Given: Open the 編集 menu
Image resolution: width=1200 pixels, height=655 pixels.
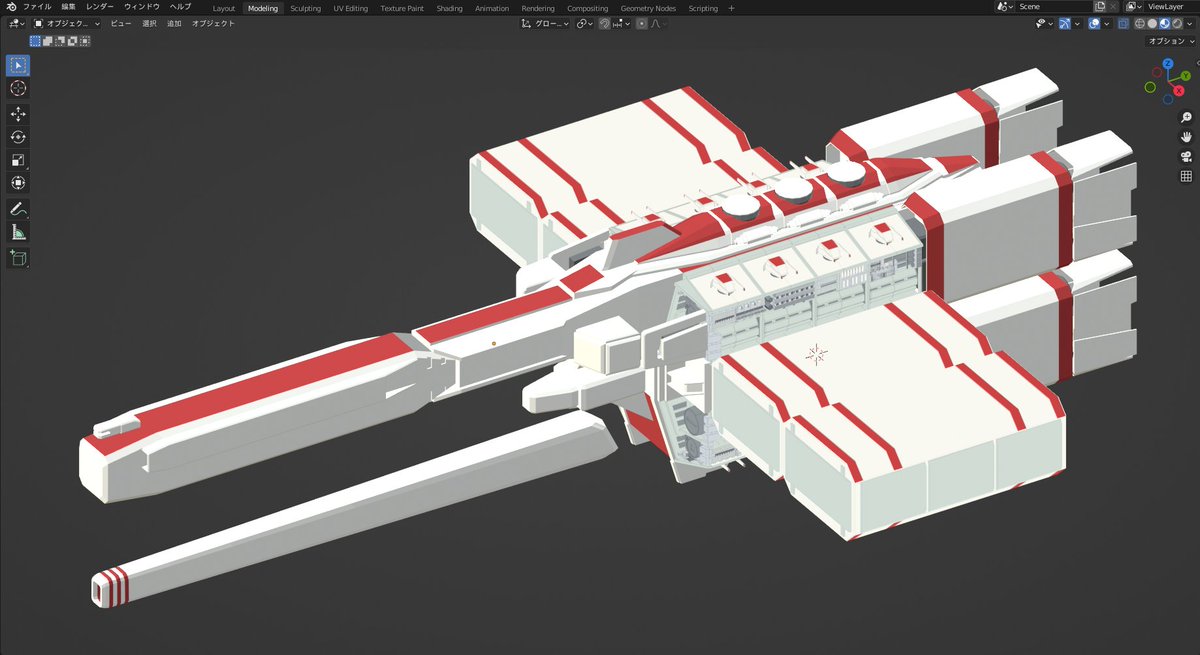Looking at the screenshot, I should tap(68, 7).
